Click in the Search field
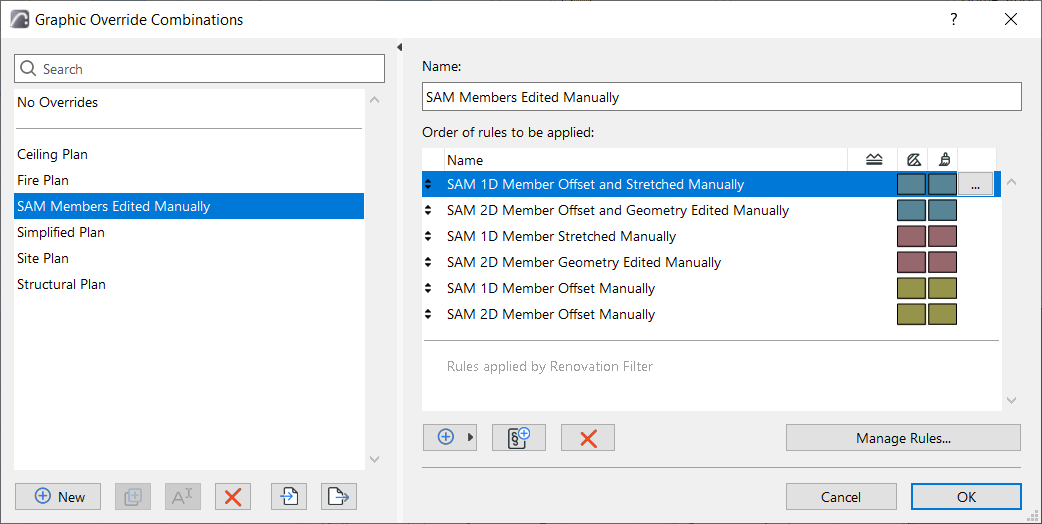The height and width of the screenshot is (524, 1042). [x=200, y=69]
